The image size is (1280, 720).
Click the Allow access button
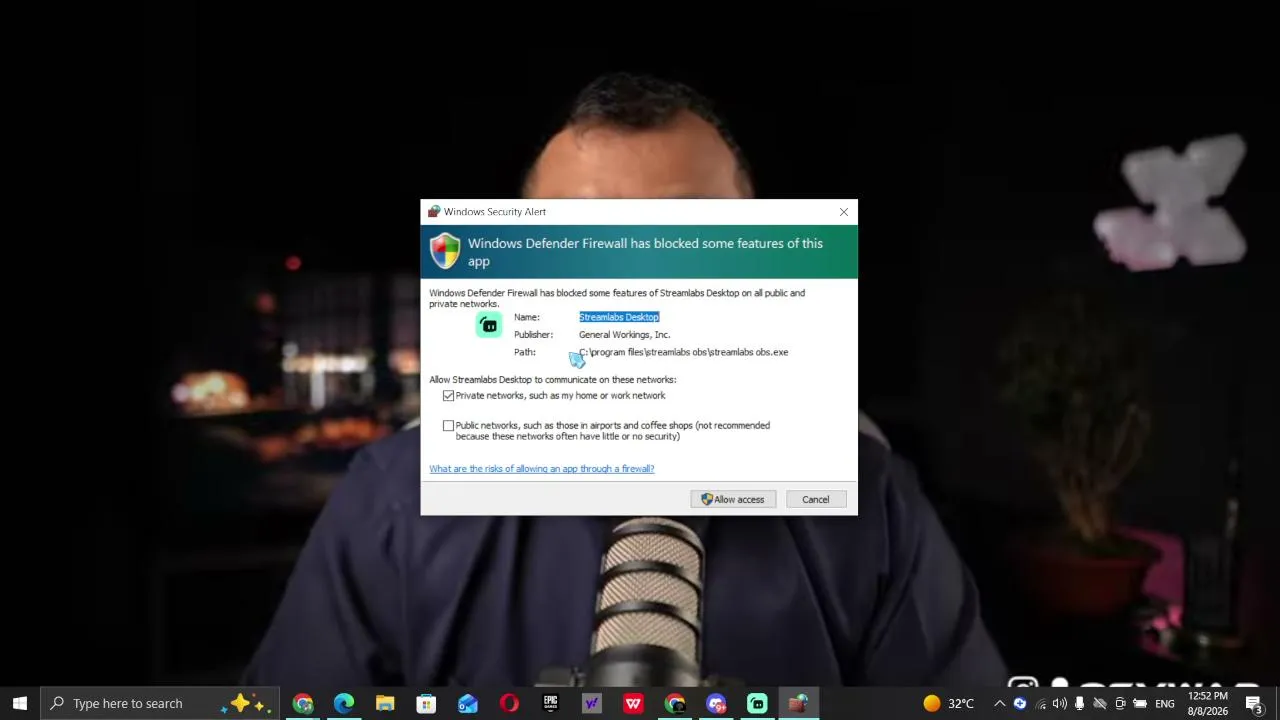click(733, 499)
